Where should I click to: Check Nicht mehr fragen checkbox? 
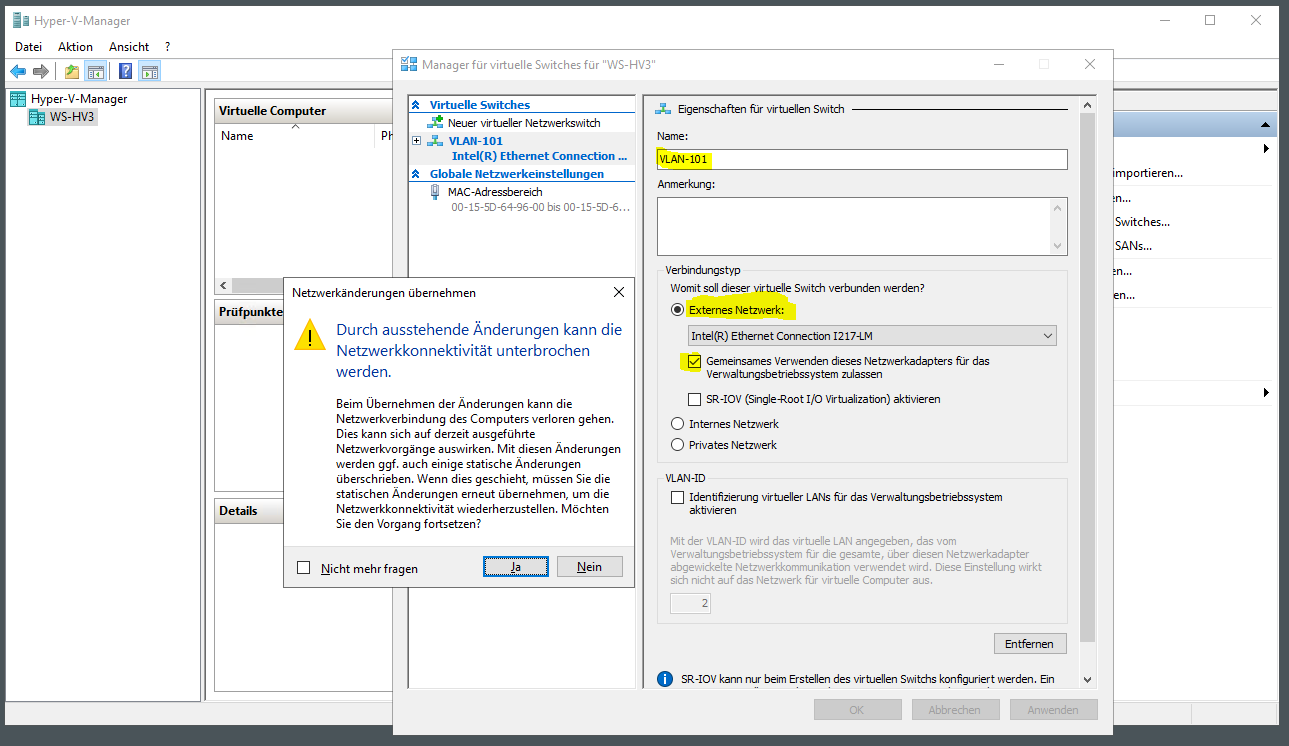pos(304,568)
